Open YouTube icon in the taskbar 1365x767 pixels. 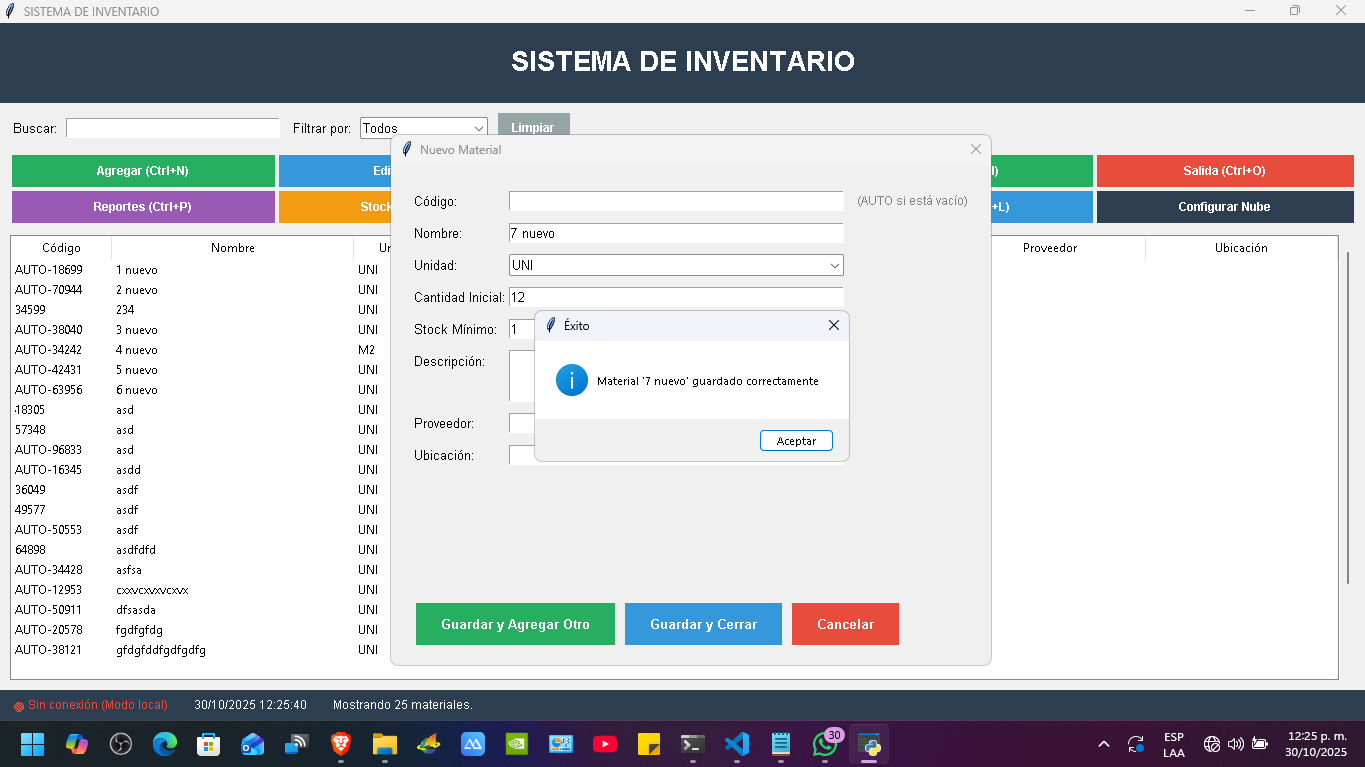604,744
